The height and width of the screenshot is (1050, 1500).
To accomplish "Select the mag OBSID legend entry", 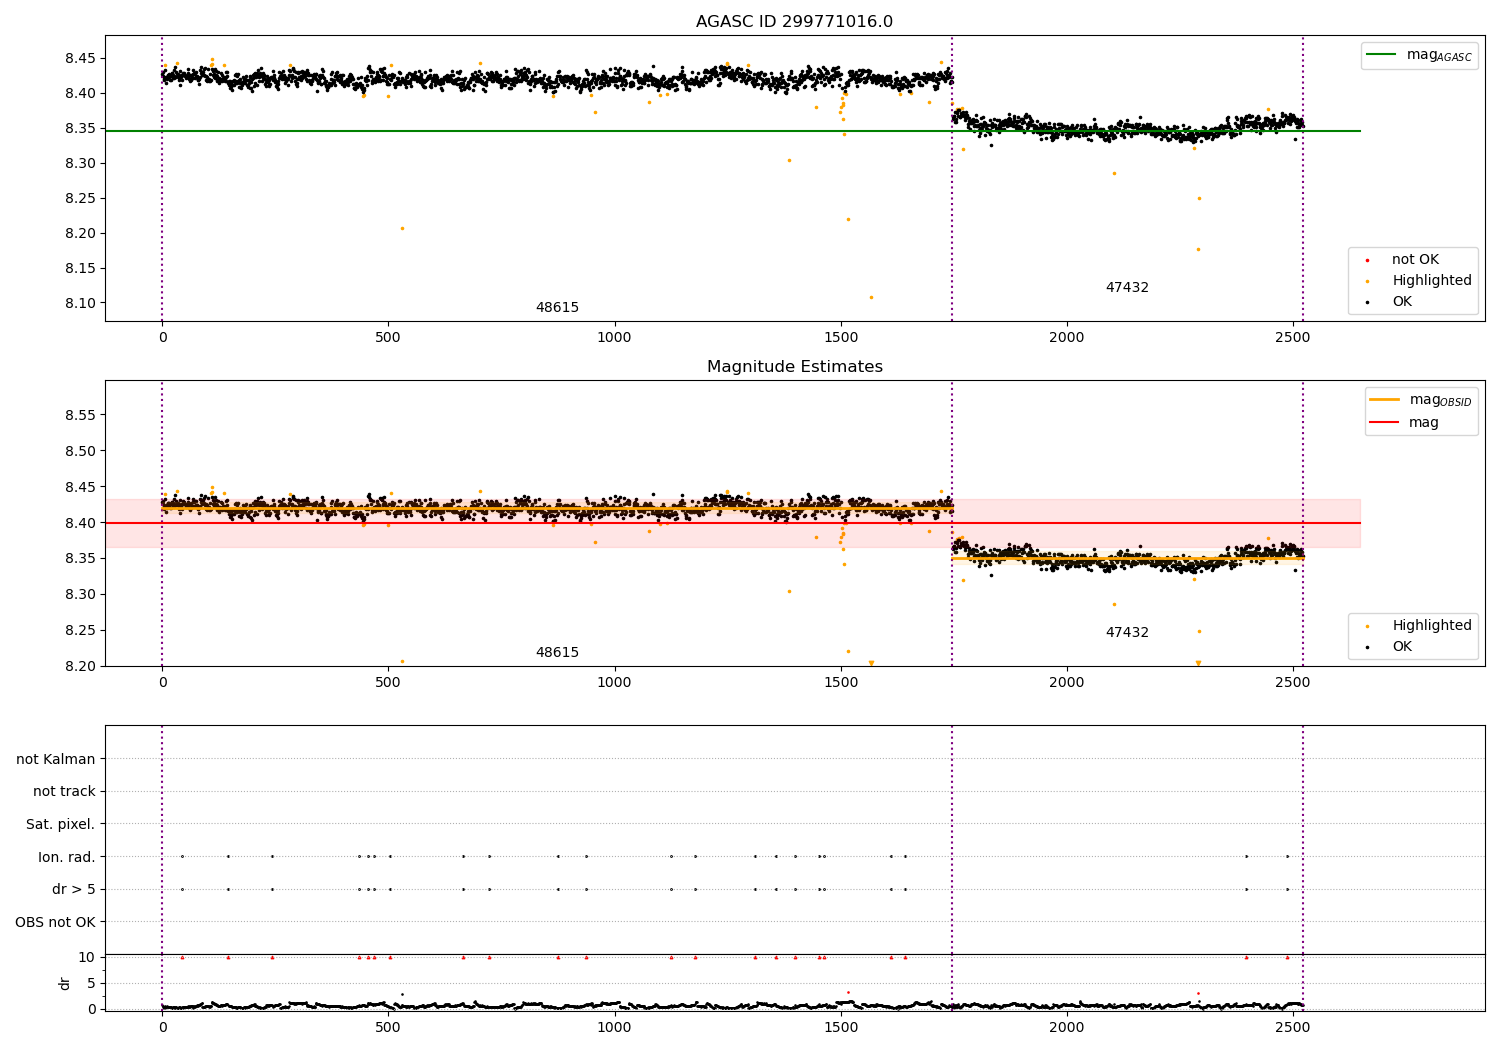I will pyautogui.click(x=1421, y=400).
